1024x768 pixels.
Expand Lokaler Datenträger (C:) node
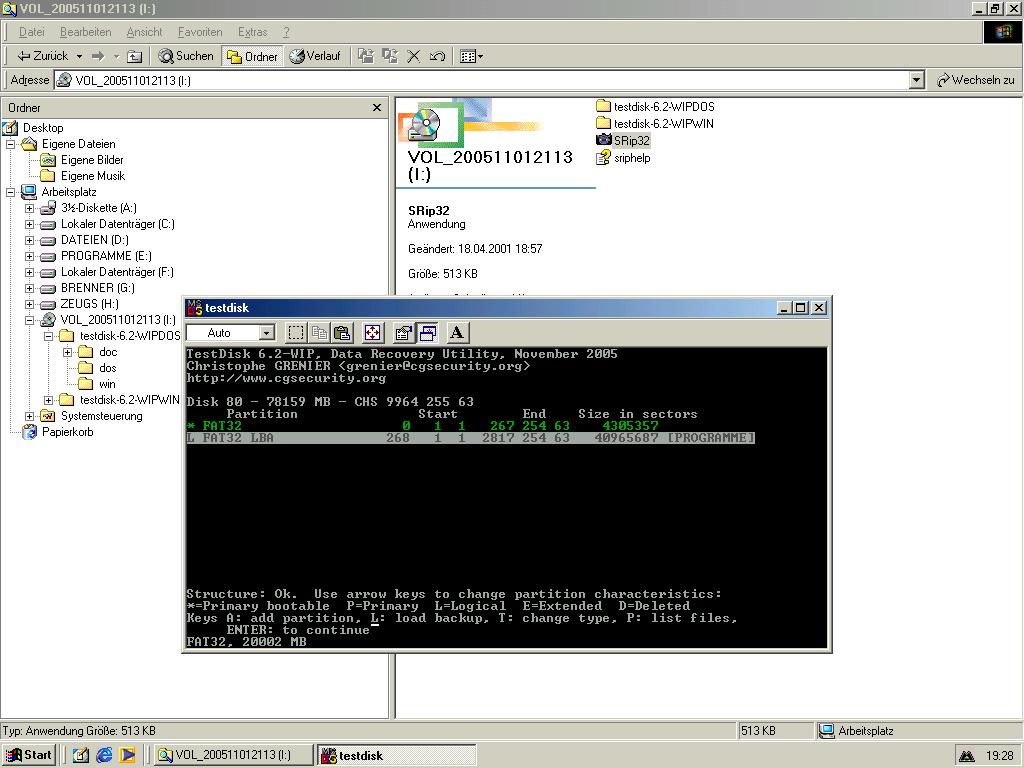pos(29,224)
